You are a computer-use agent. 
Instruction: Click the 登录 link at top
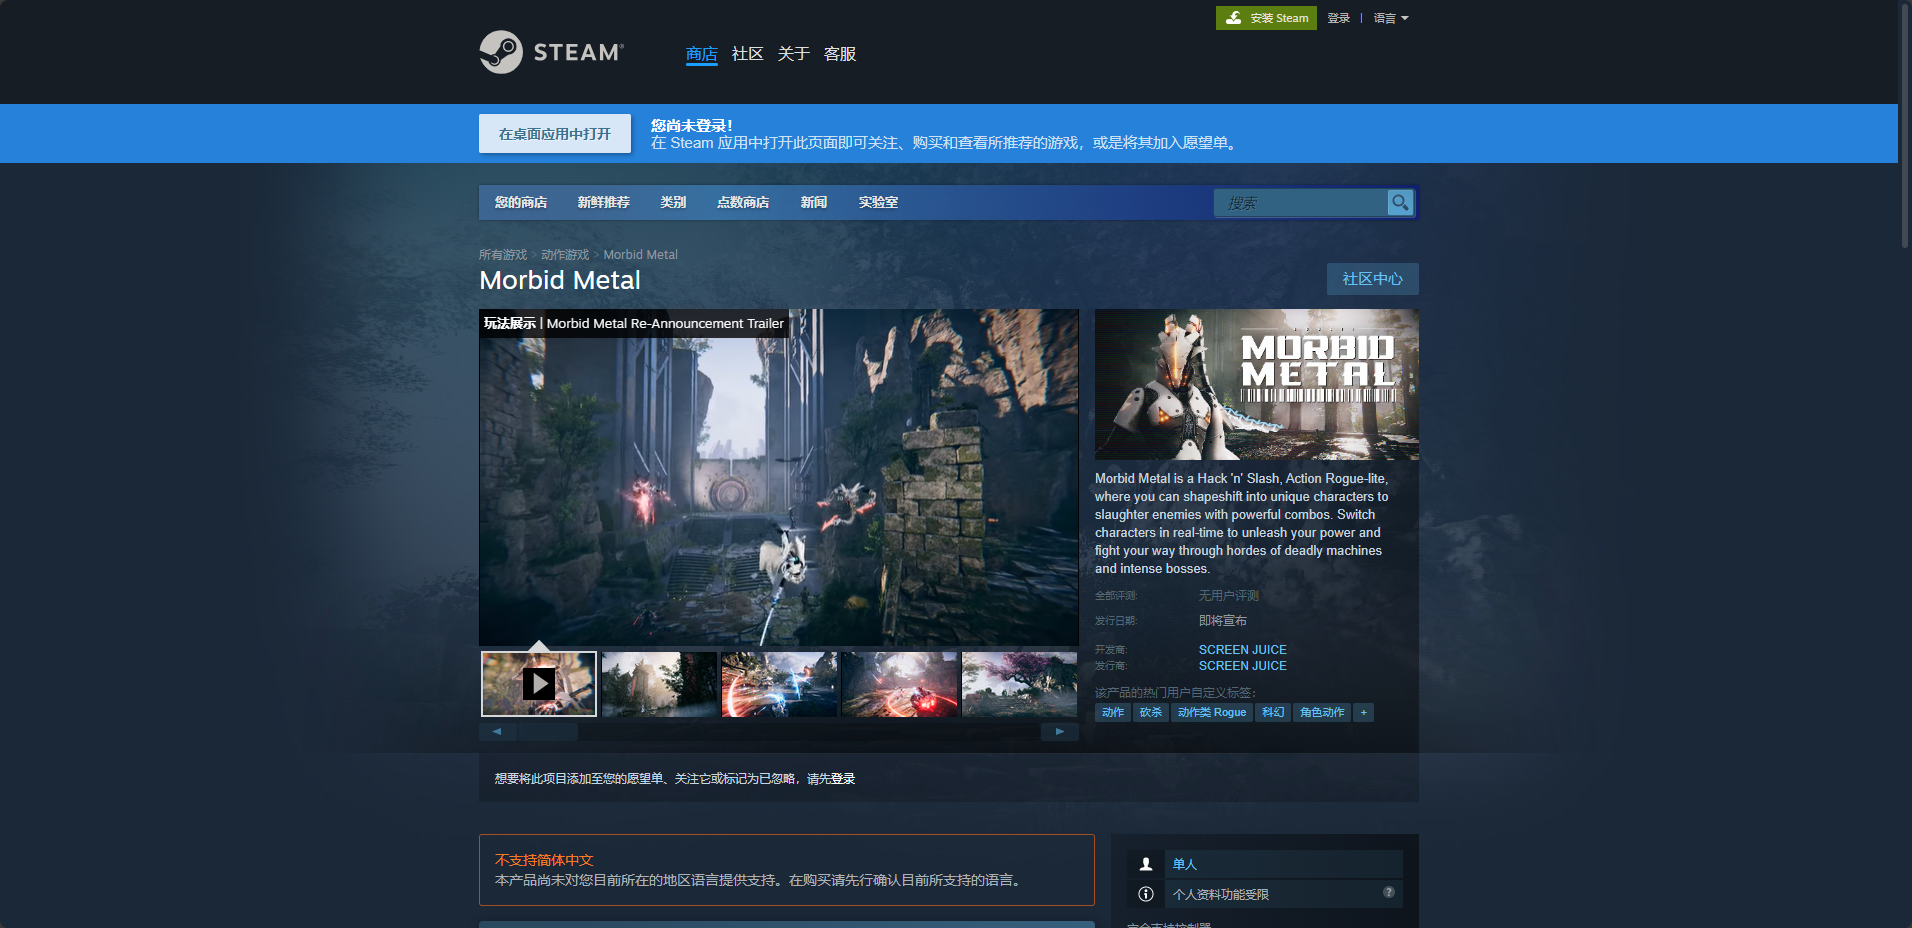point(1339,18)
